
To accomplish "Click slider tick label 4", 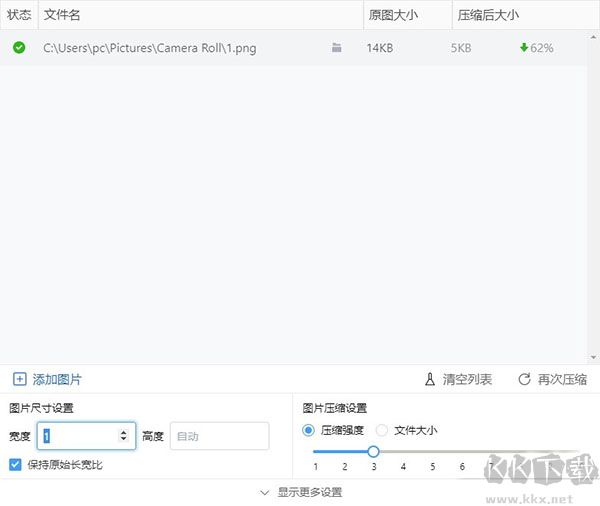I will [403, 467].
